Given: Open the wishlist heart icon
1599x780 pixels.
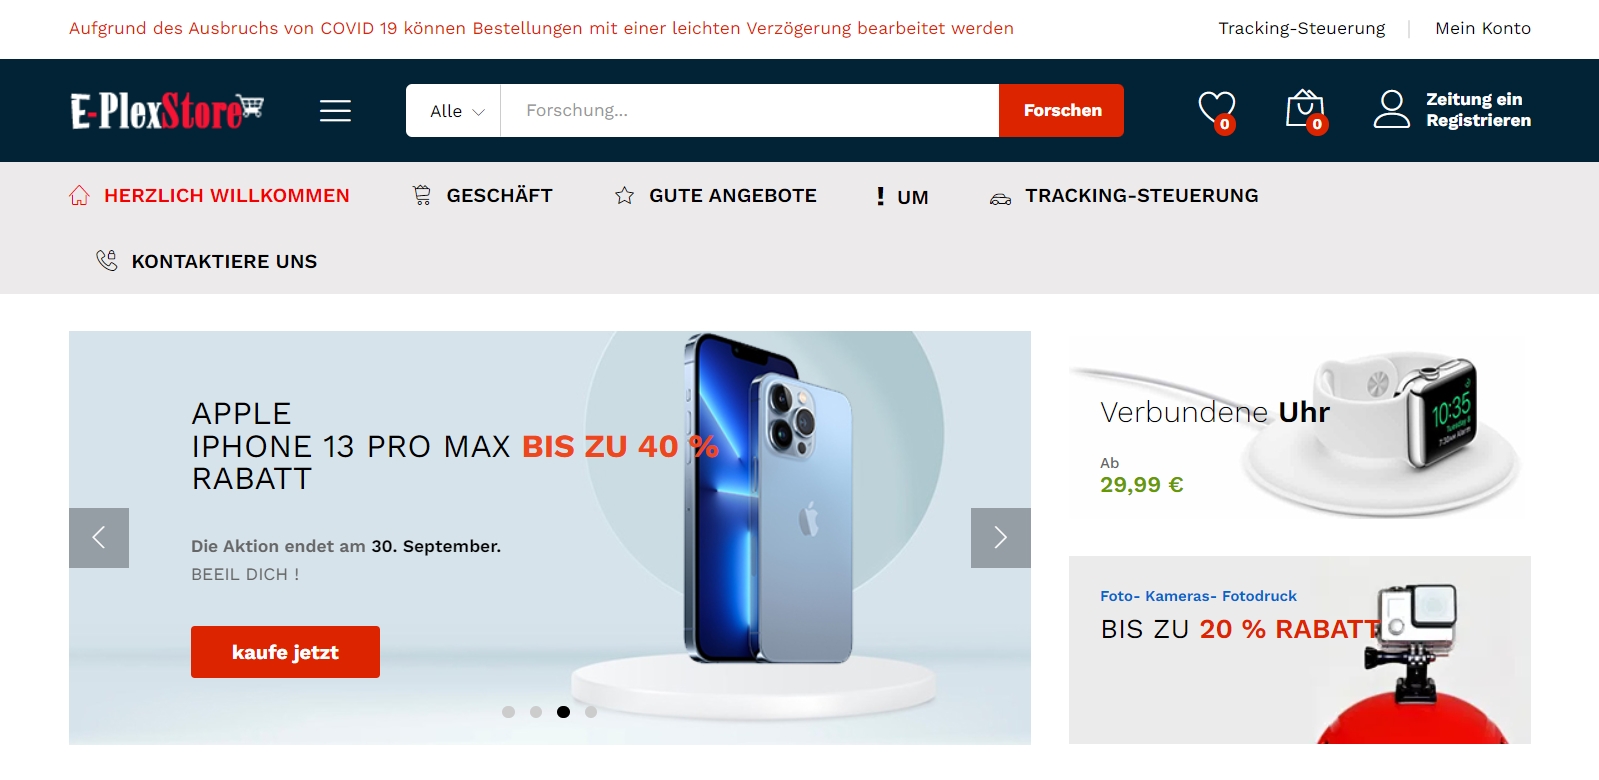Looking at the screenshot, I should point(1217,110).
